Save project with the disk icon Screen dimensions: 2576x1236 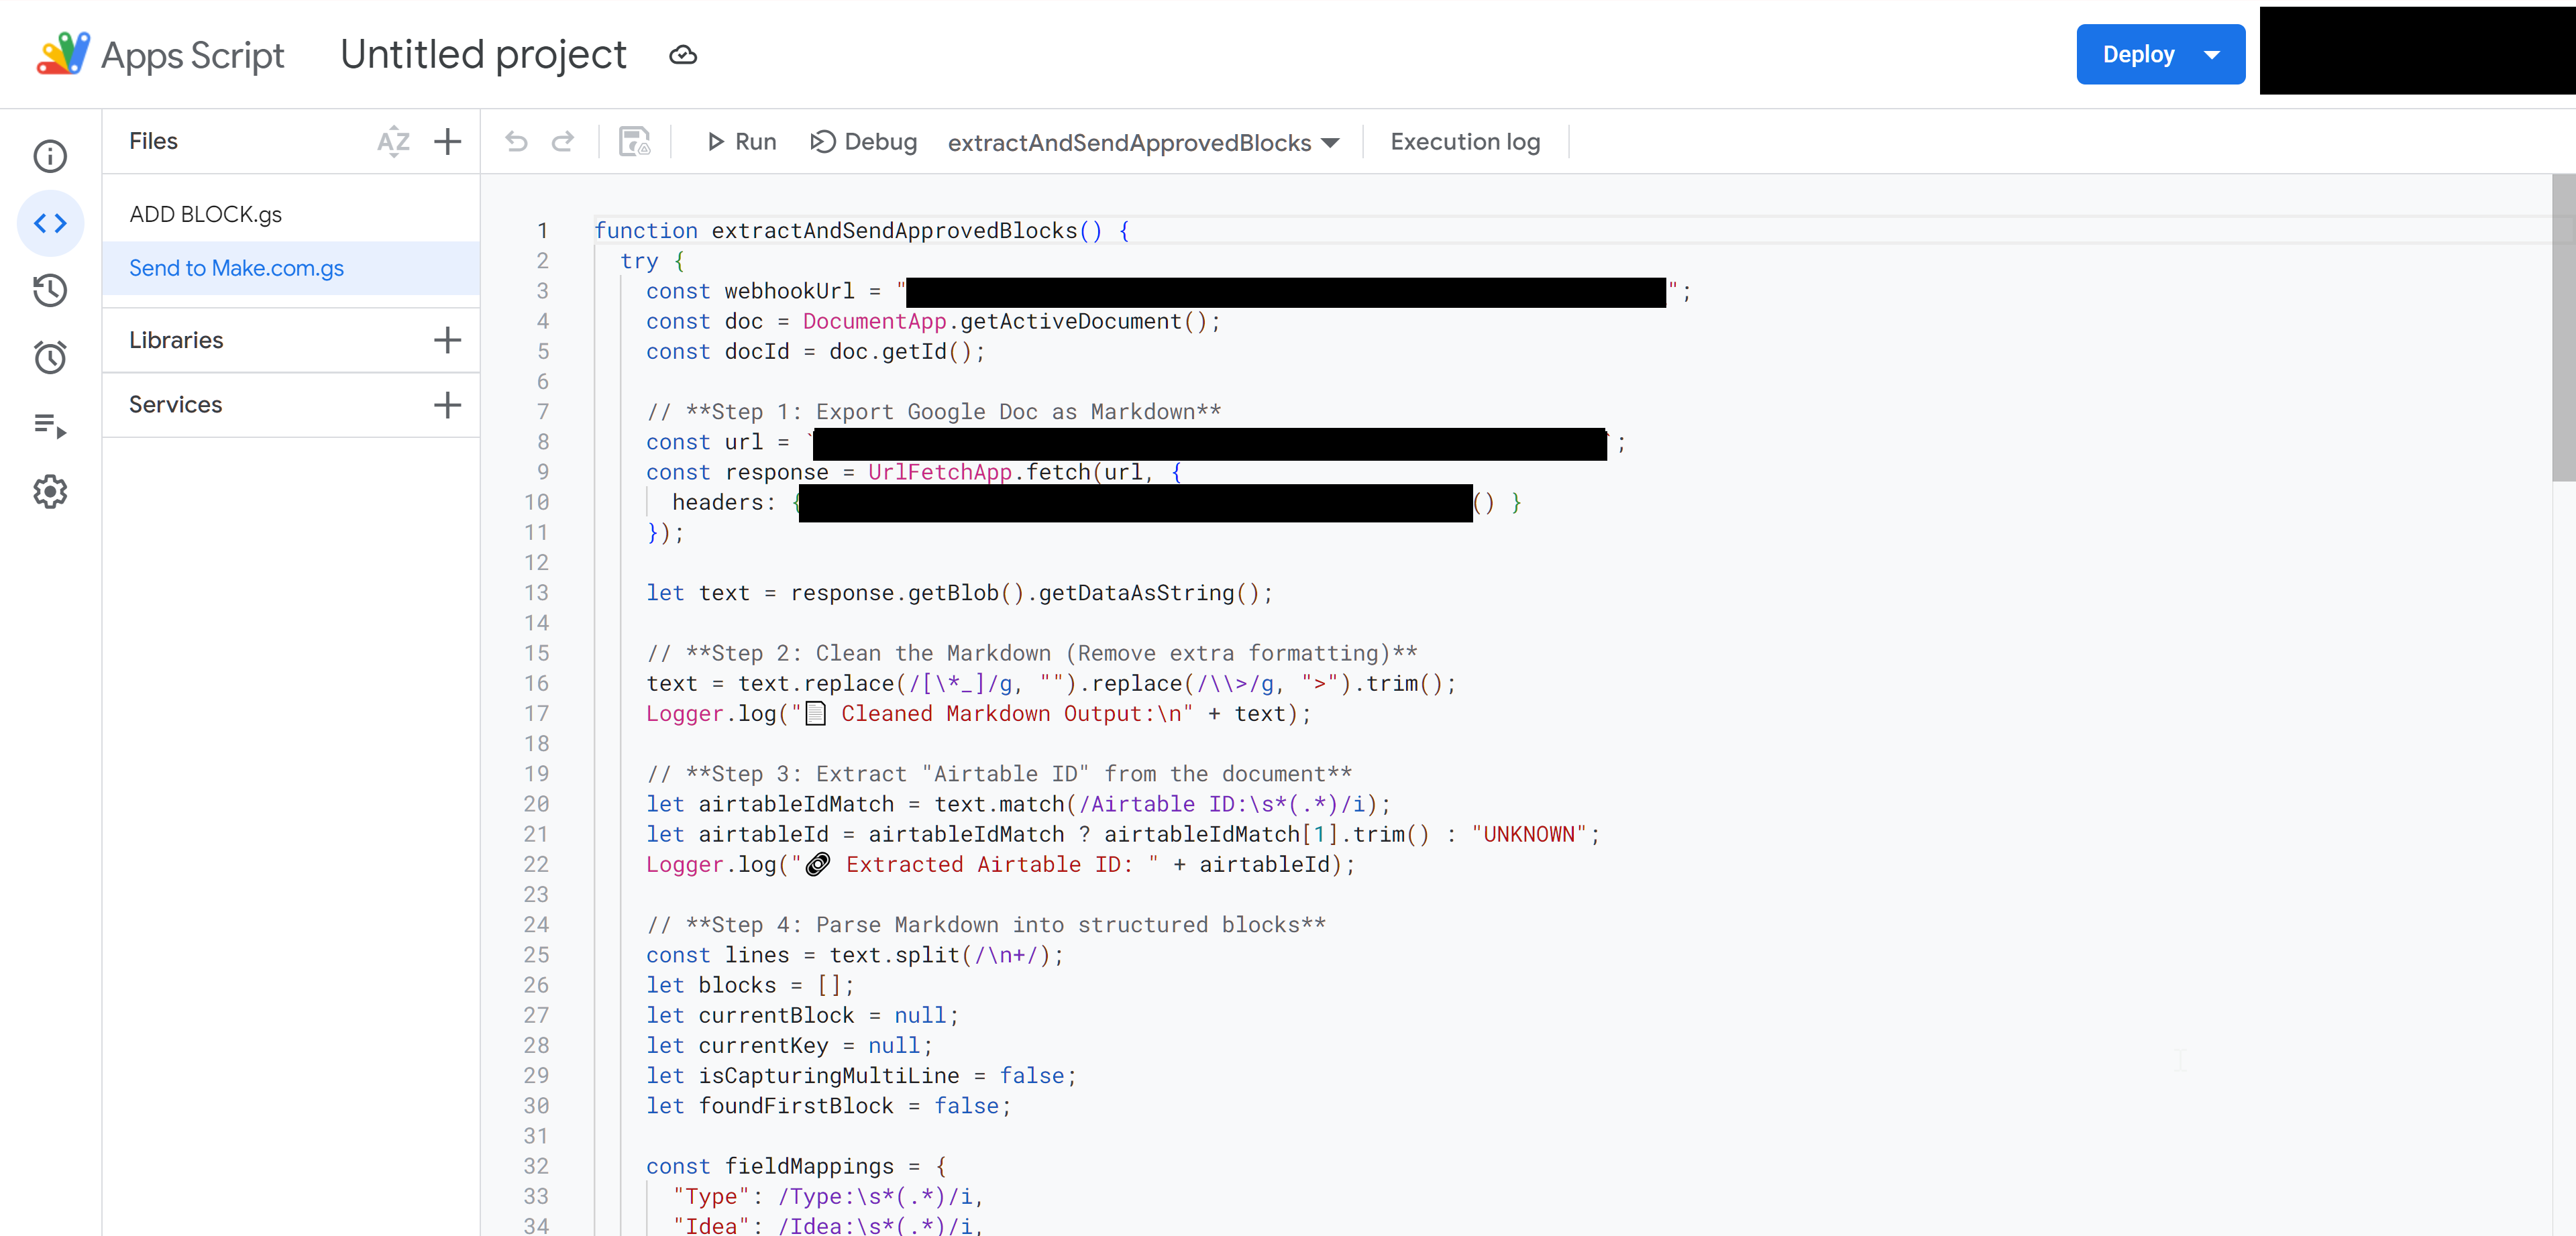634,142
